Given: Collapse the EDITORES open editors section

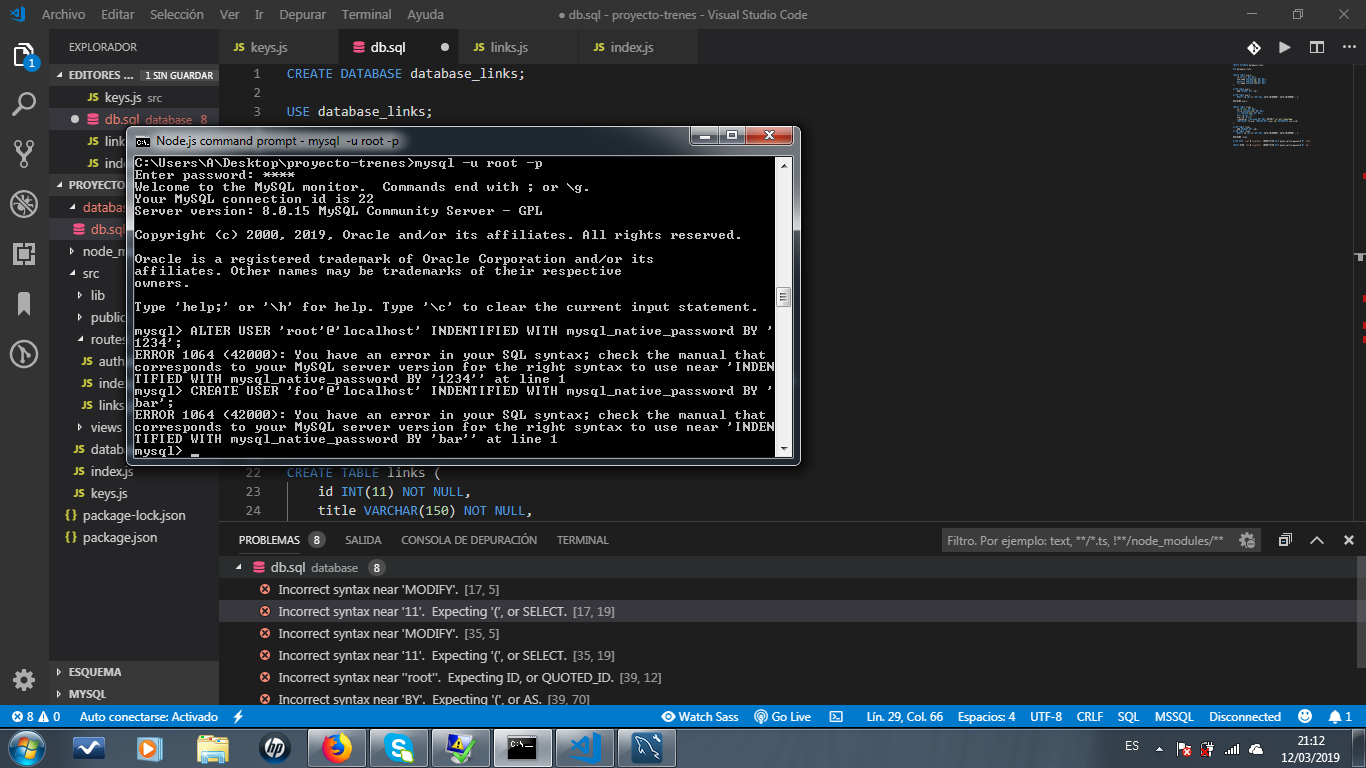Looking at the screenshot, I should click(135, 75).
